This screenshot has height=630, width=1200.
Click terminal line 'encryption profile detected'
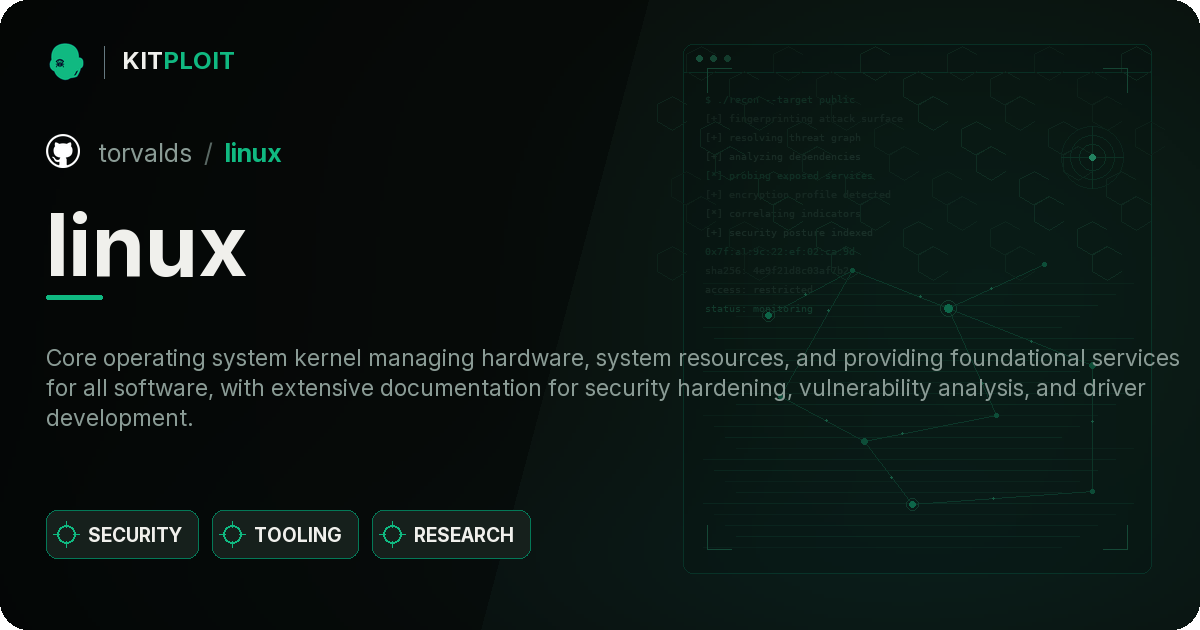coord(797,195)
